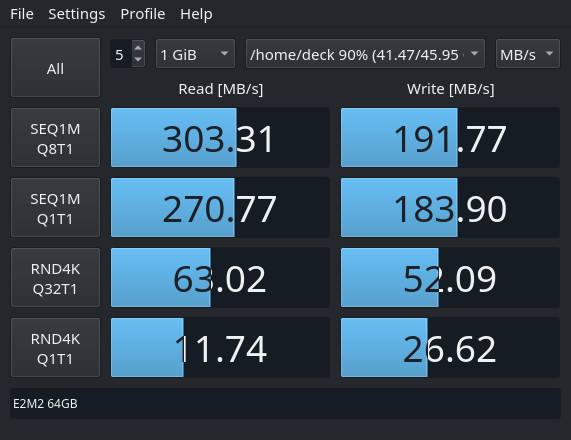Open the File menu
Screen dimensions: 571x440
22,14
